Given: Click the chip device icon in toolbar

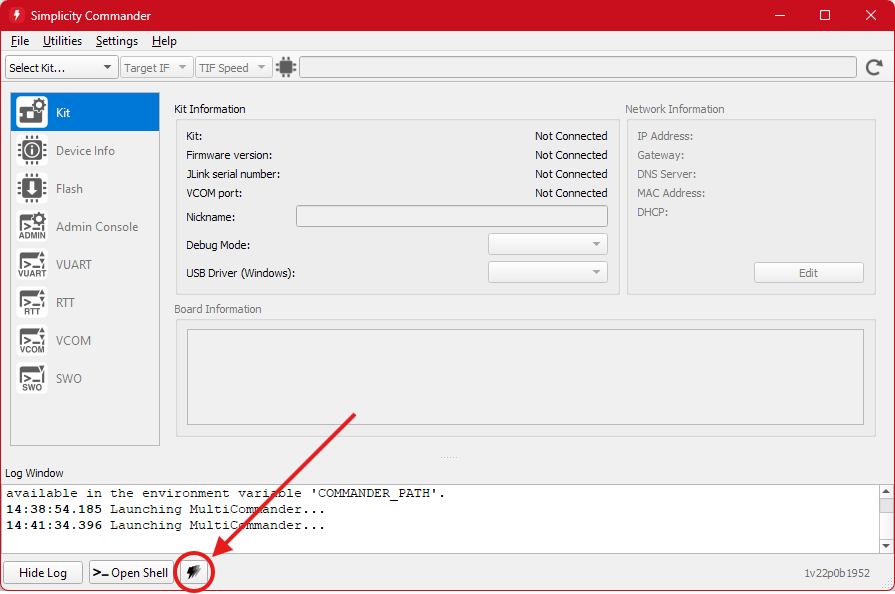Looking at the screenshot, I should tap(286, 67).
